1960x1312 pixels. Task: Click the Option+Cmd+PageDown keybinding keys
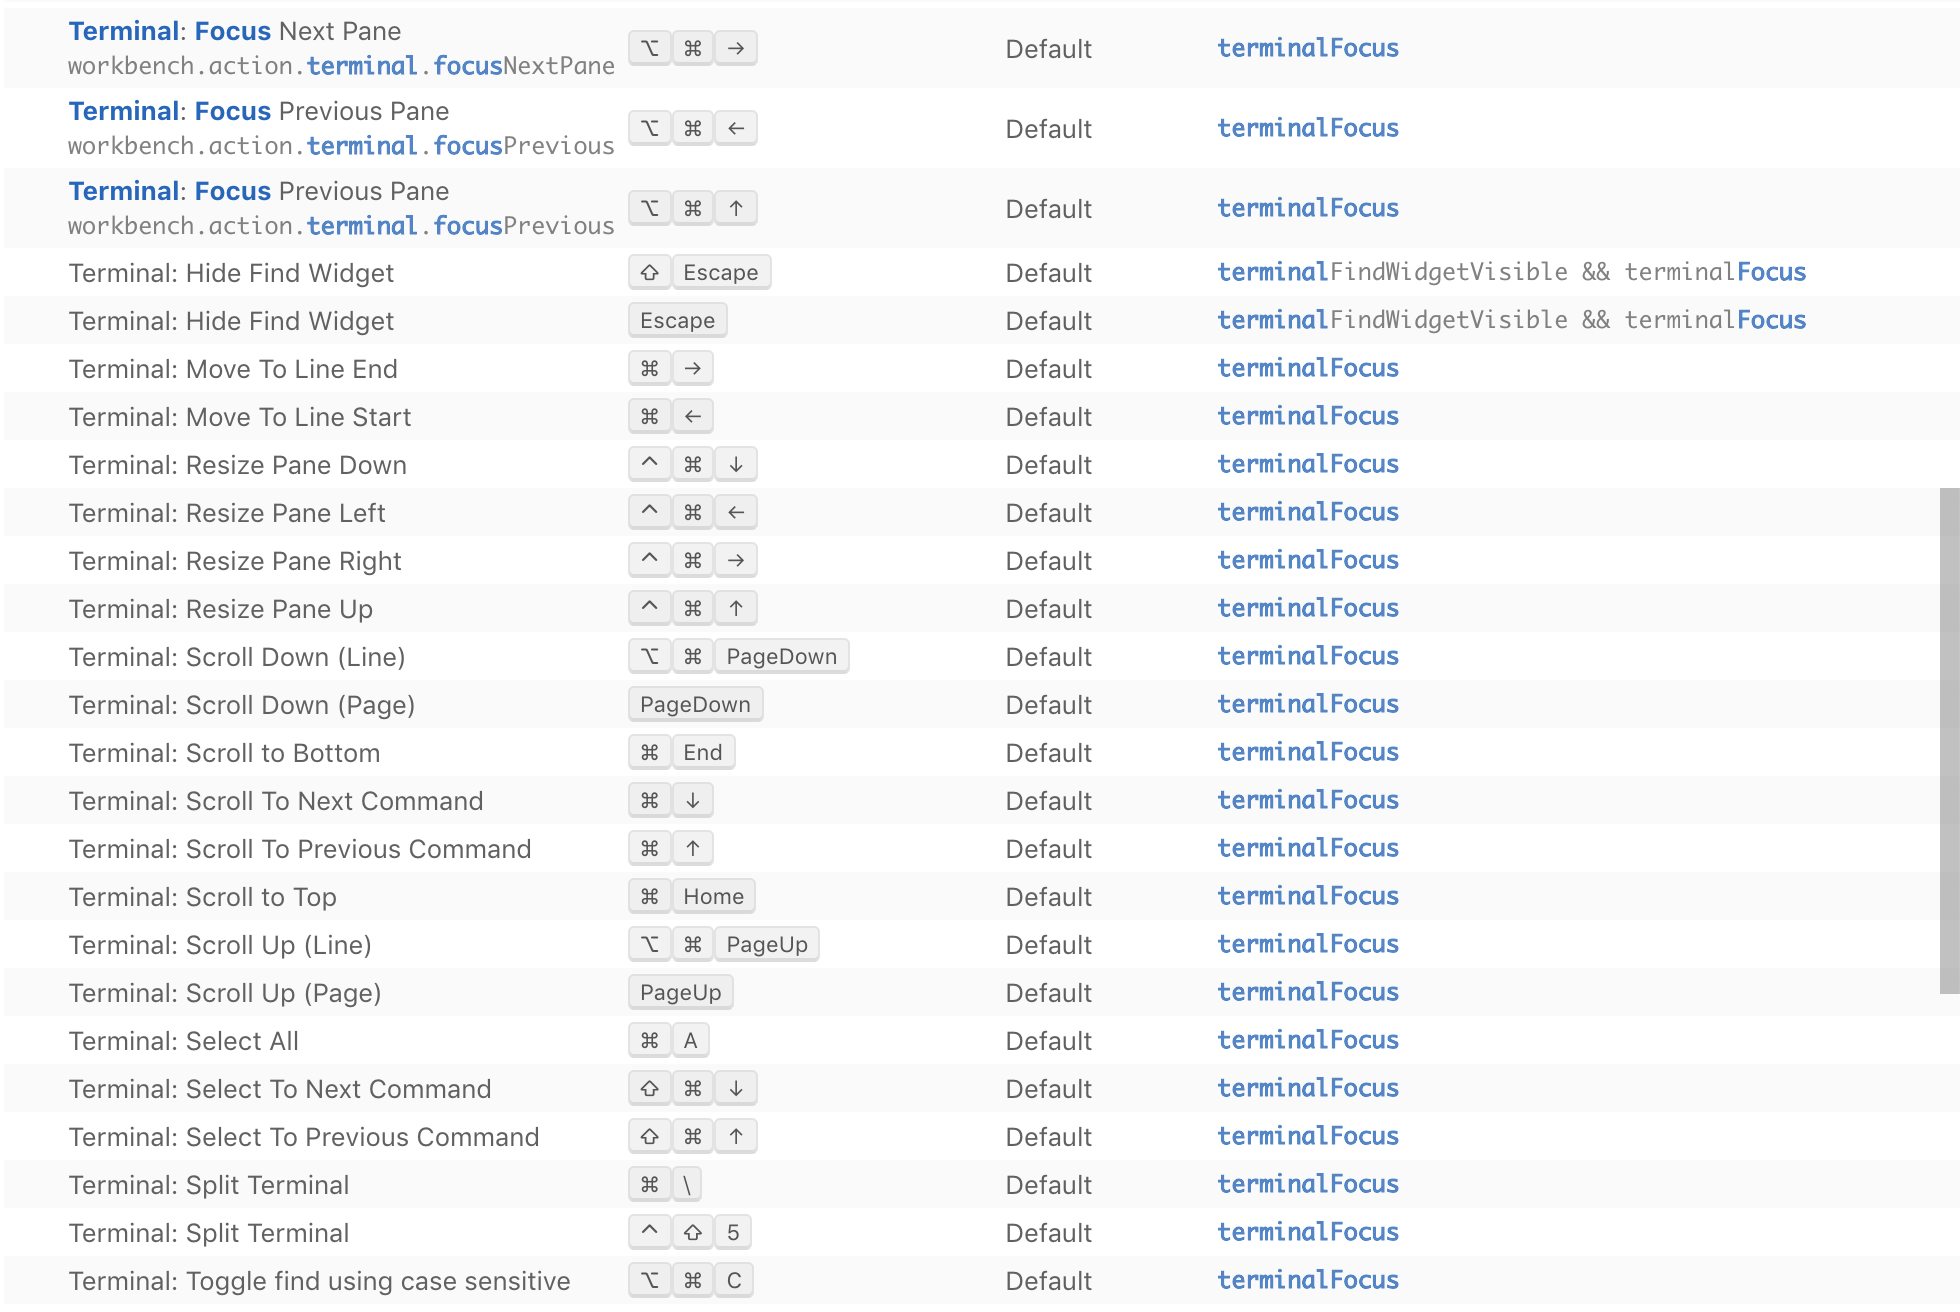click(738, 657)
